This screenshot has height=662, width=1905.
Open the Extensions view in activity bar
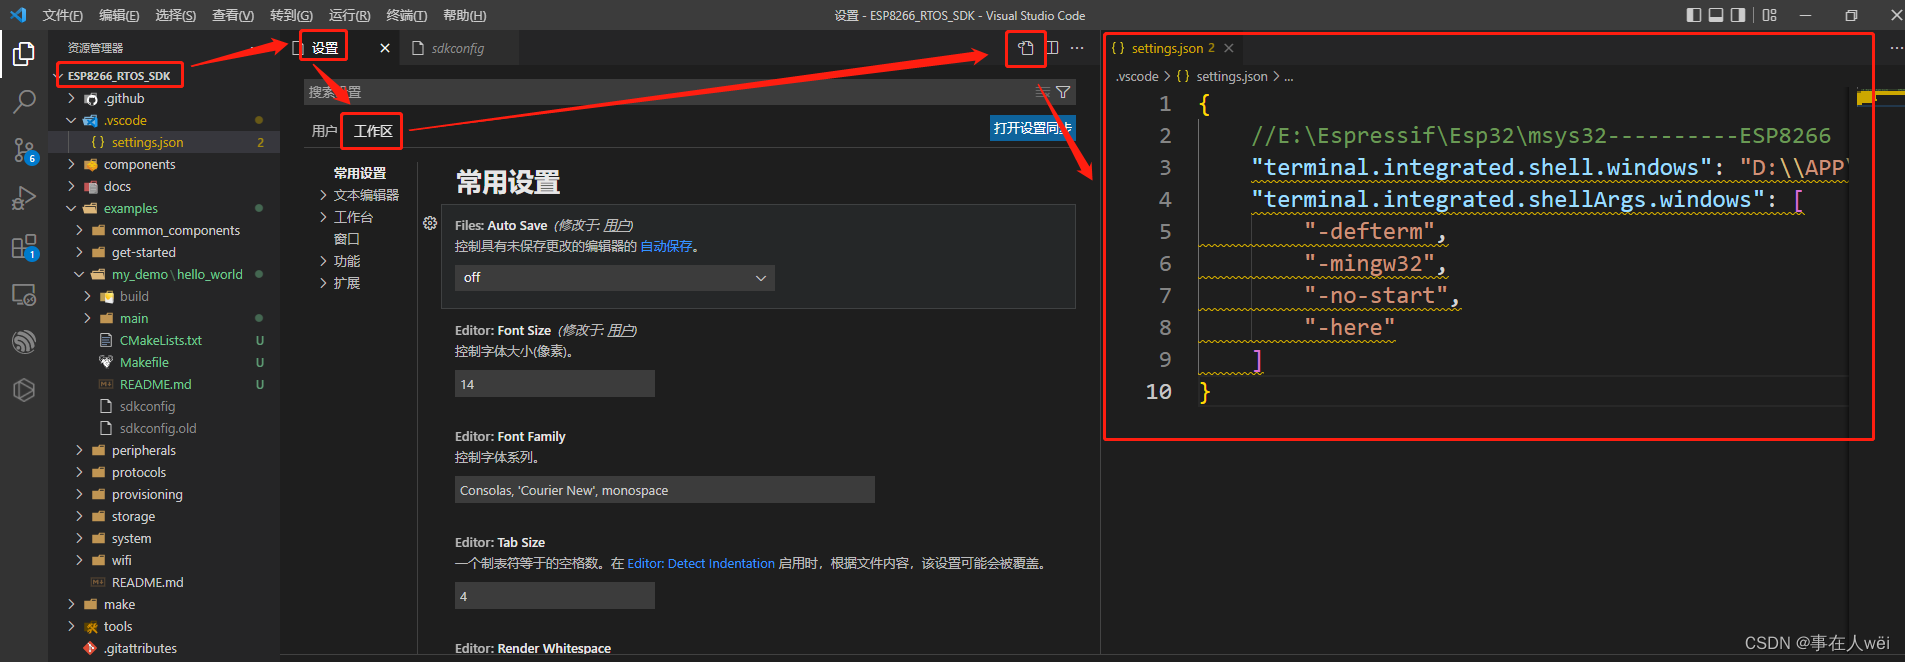point(24,247)
